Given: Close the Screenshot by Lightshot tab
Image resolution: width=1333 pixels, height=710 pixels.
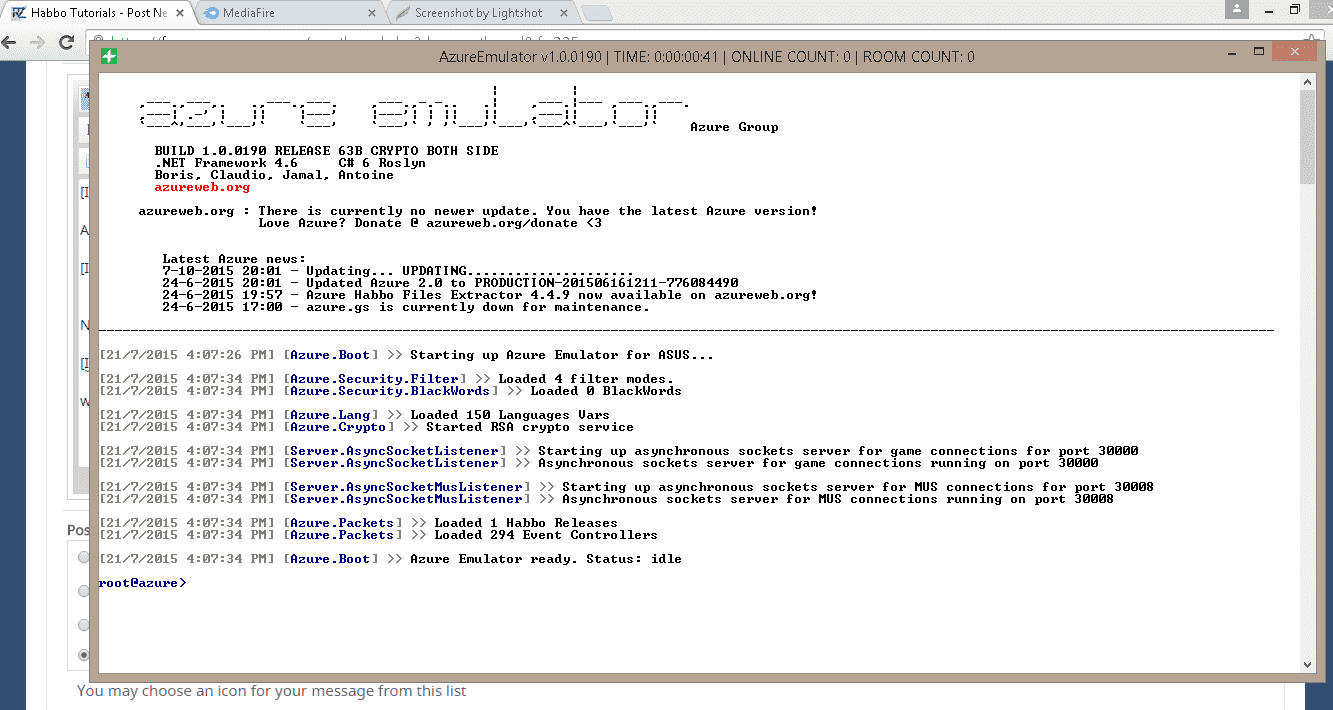Looking at the screenshot, I should pos(563,13).
